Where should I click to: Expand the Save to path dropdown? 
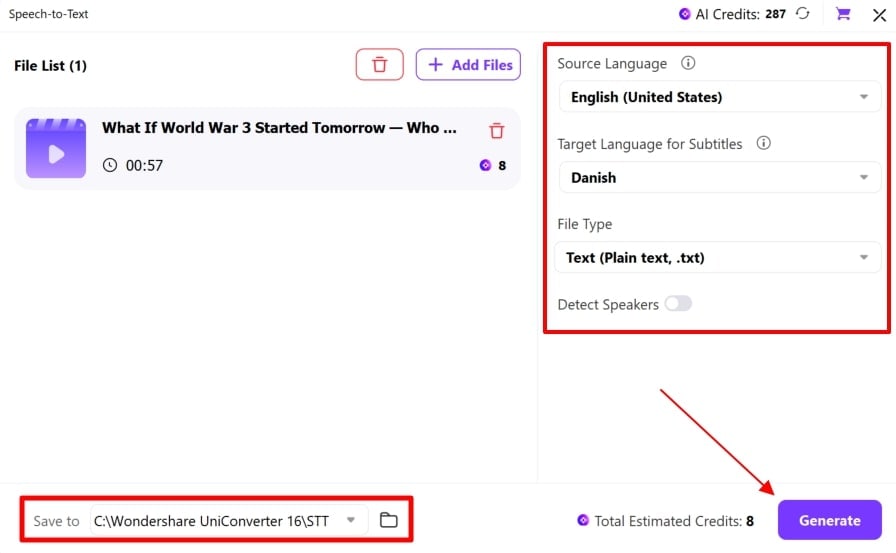pyautogui.click(x=351, y=520)
